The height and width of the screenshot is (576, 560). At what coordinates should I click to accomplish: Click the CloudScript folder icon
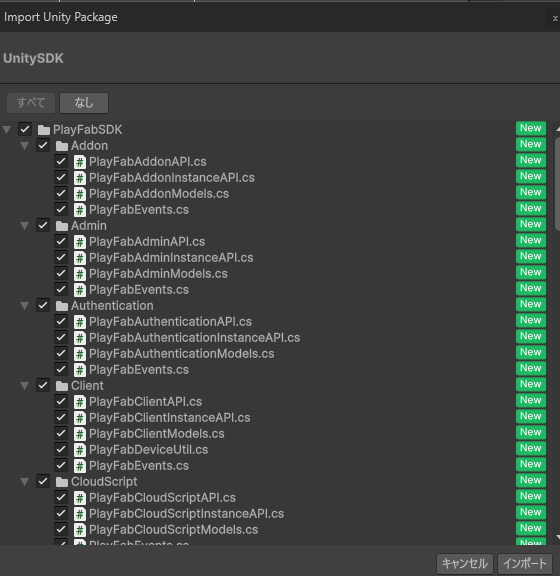pyautogui.click(x=62, y=482)
